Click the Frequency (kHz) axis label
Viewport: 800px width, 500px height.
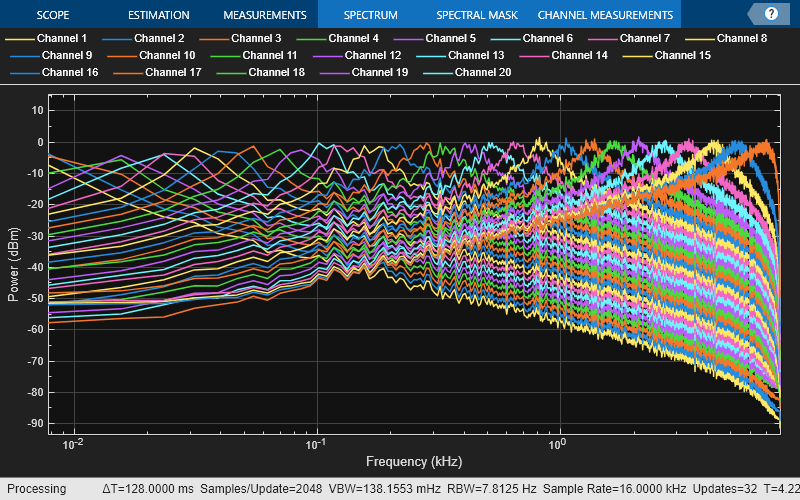click(x=414, y=461)
